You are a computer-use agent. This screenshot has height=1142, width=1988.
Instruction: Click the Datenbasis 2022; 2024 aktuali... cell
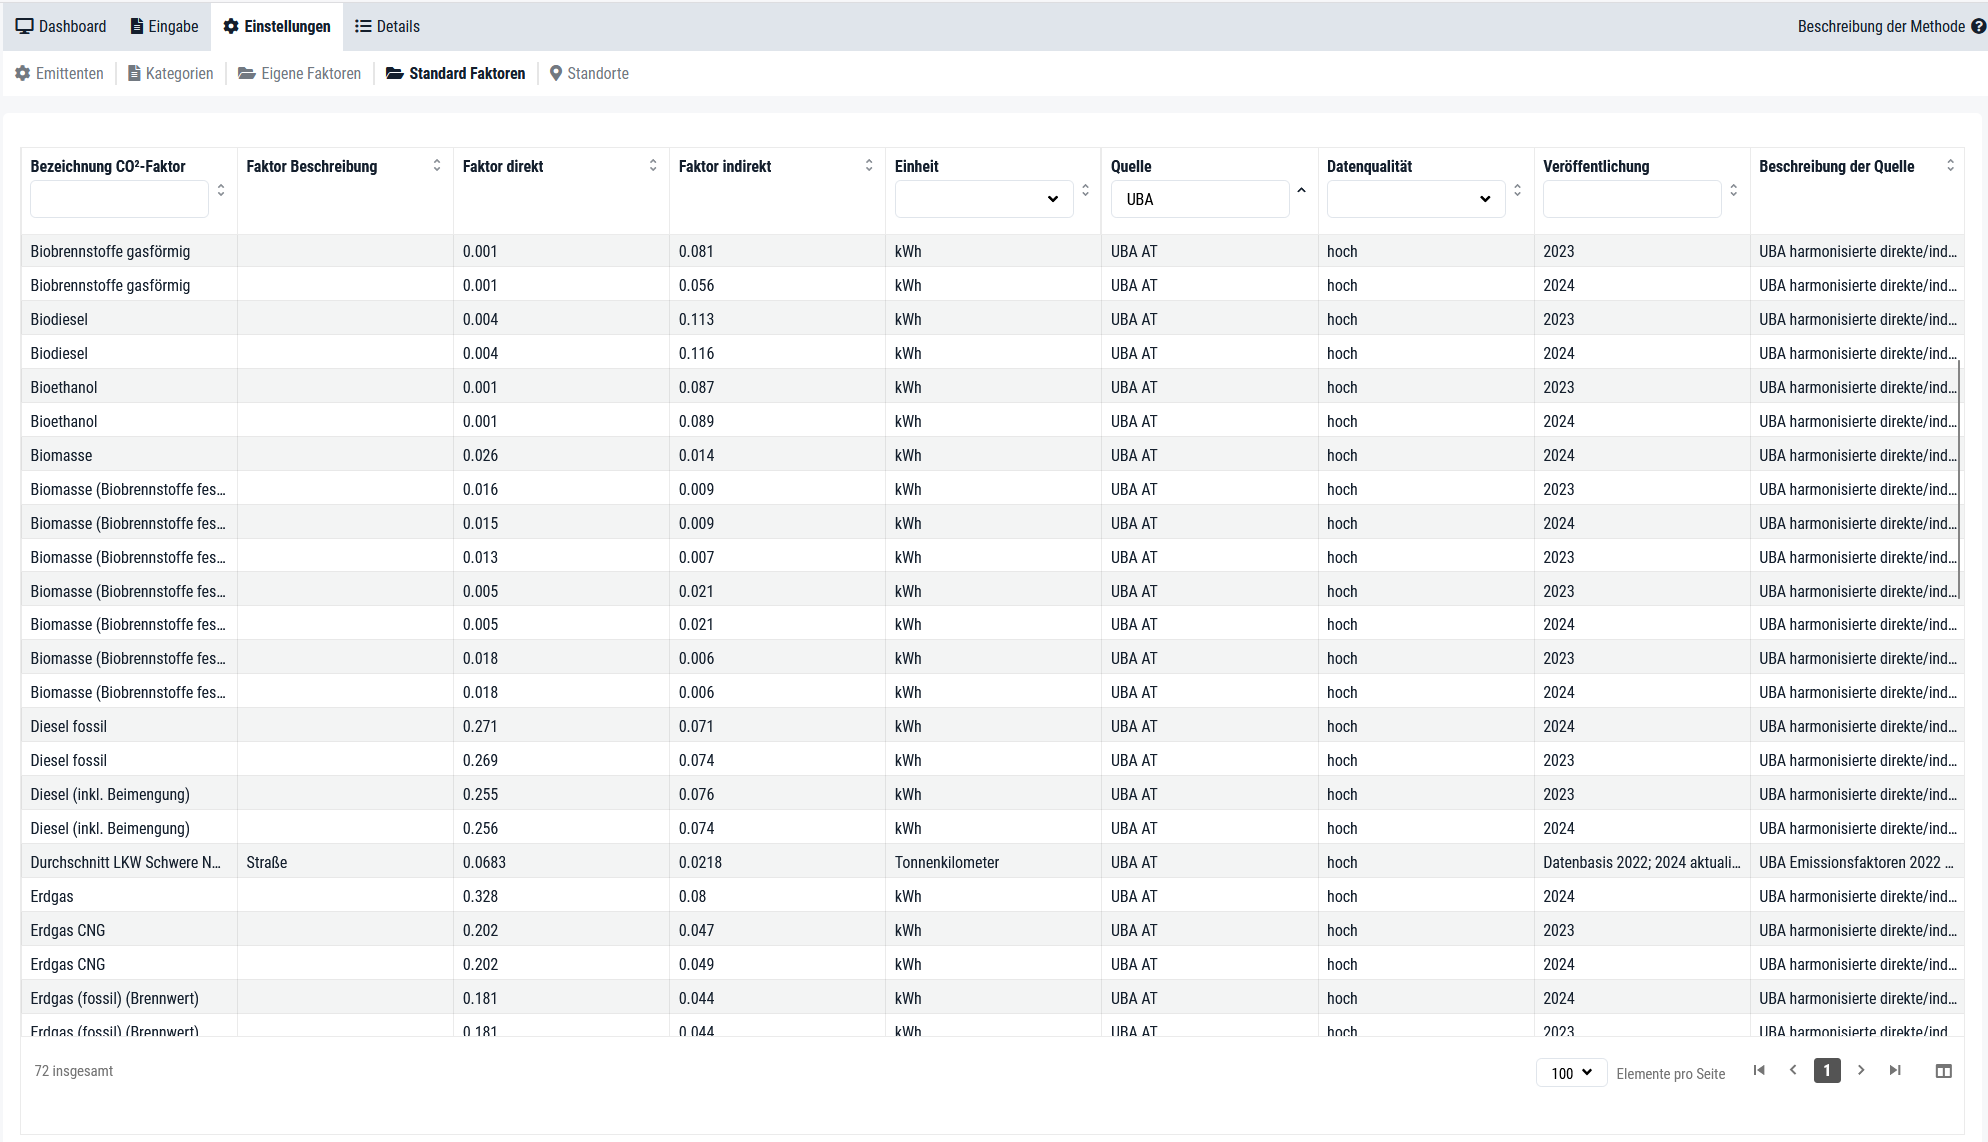click(1642, 862)
